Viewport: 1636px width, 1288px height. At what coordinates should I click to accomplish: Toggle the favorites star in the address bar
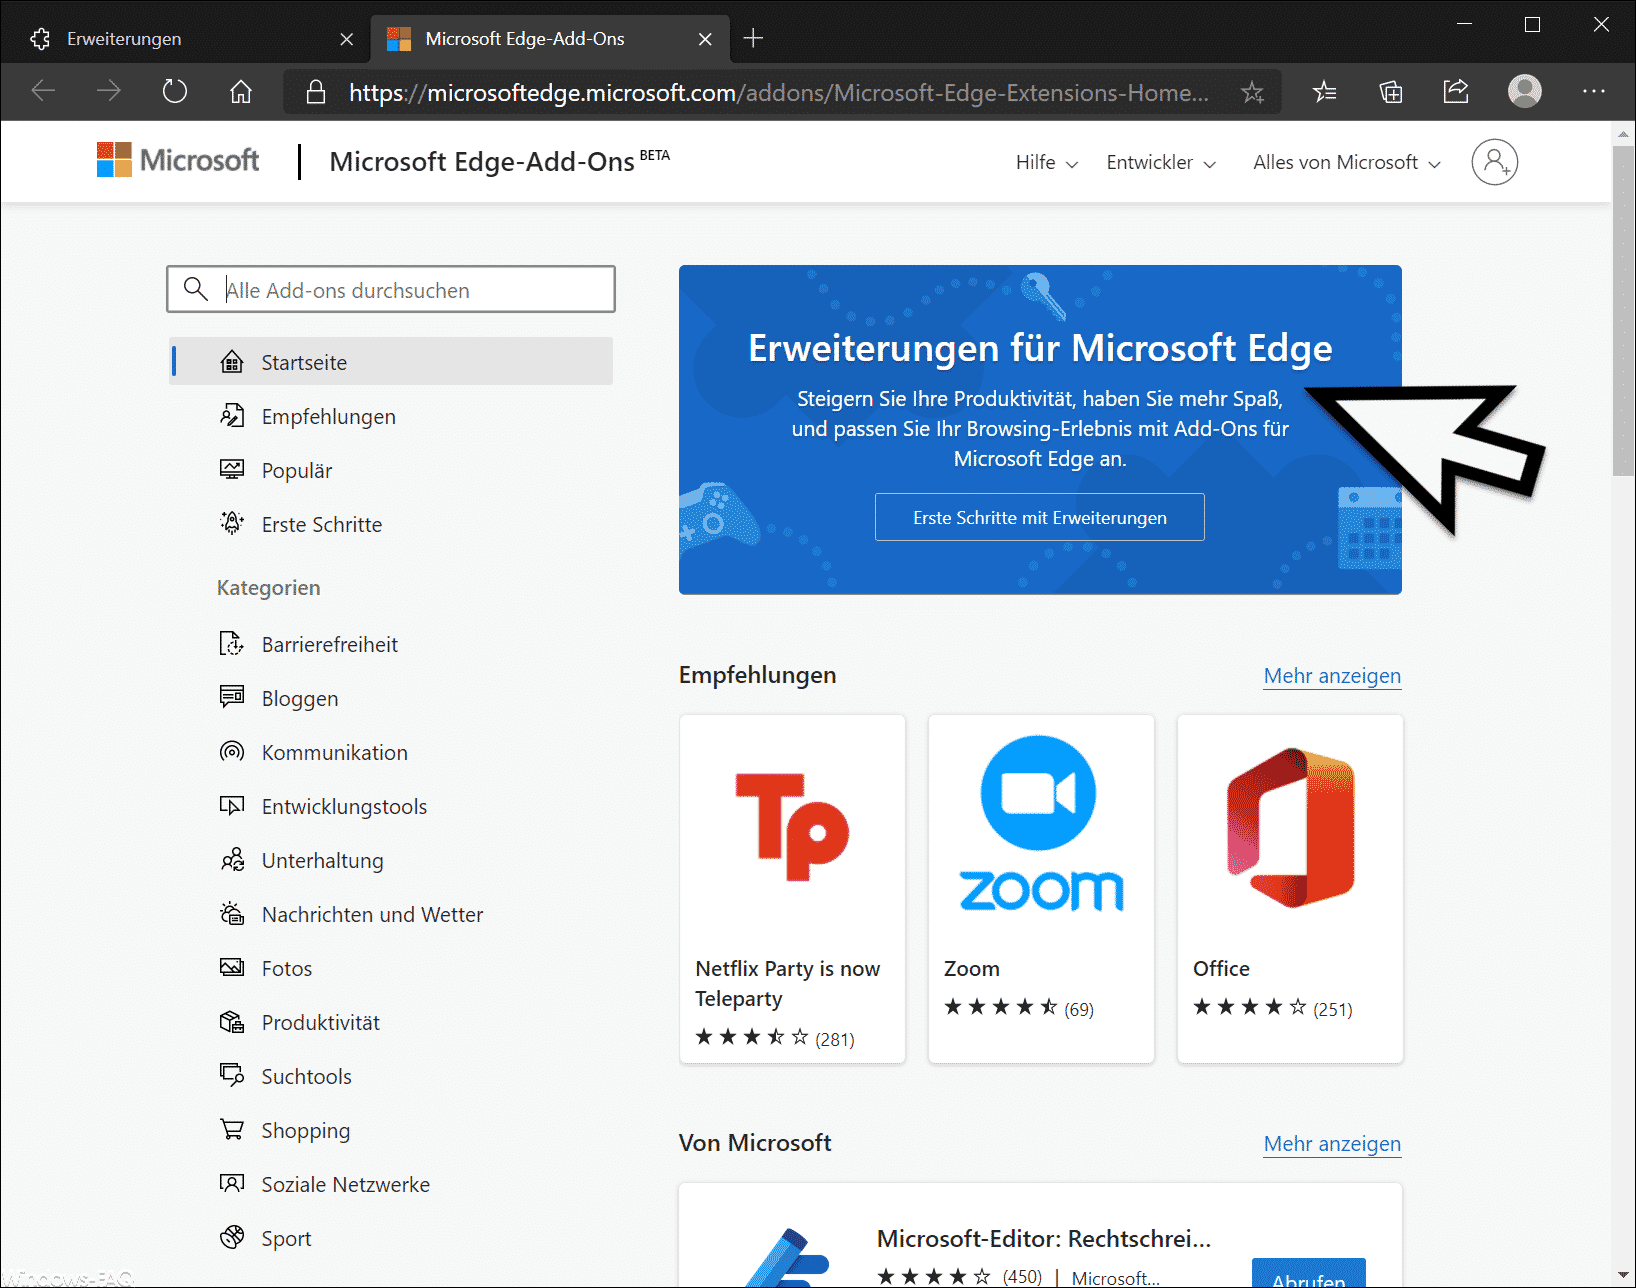click(x=1252, y=91)
